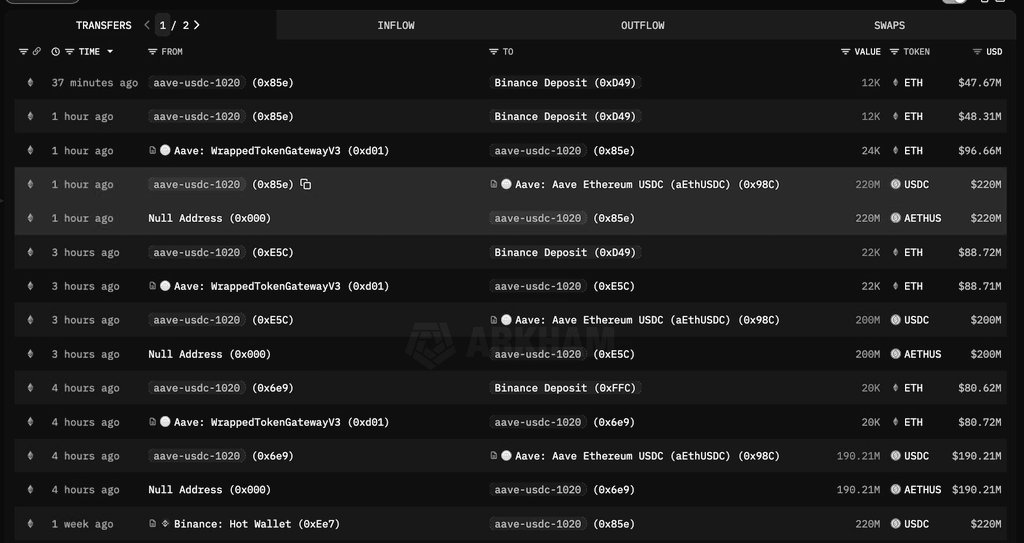Open aave-usdc-1020 (0x6e9) sender in $80.62M row

point(221,387)
